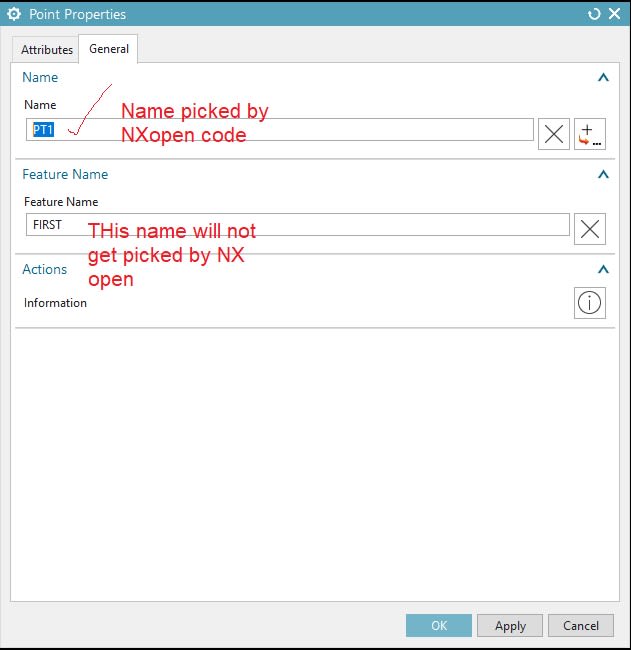Collapse the Actions section
Viewport: 631px width, 650px height.
click(x=603, y=269)
